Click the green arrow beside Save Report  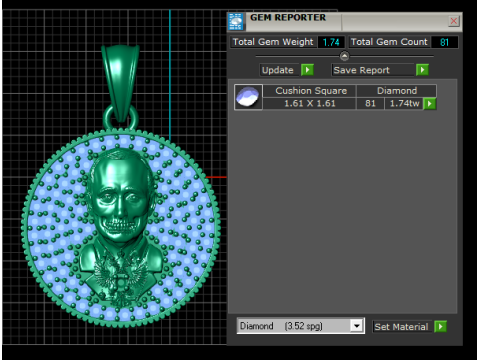pyautogui.click(x=422, y=70)
